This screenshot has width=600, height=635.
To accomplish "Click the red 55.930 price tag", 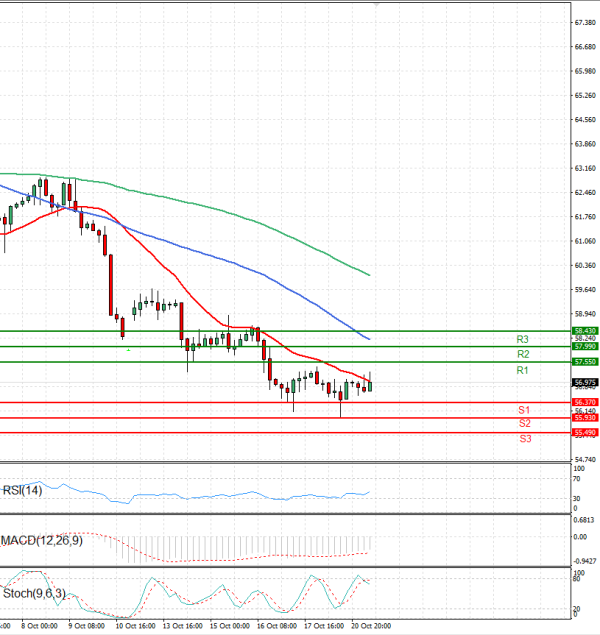I will [x=584, y=417].
